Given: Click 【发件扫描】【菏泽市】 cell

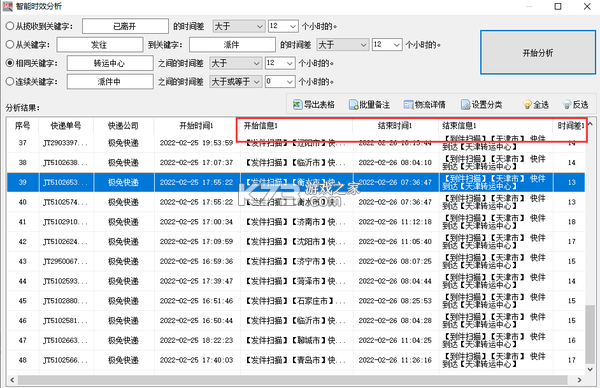Looking at the screenshot, I should point(296,281).
